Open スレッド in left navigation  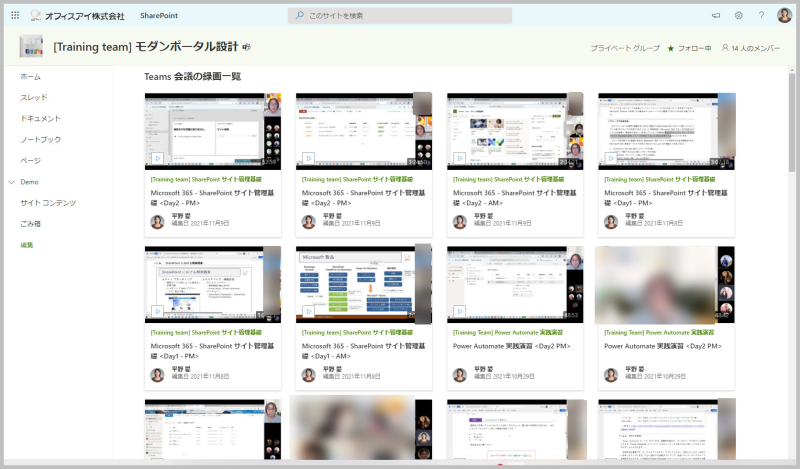pyautogui.click(x=34, y=97)
